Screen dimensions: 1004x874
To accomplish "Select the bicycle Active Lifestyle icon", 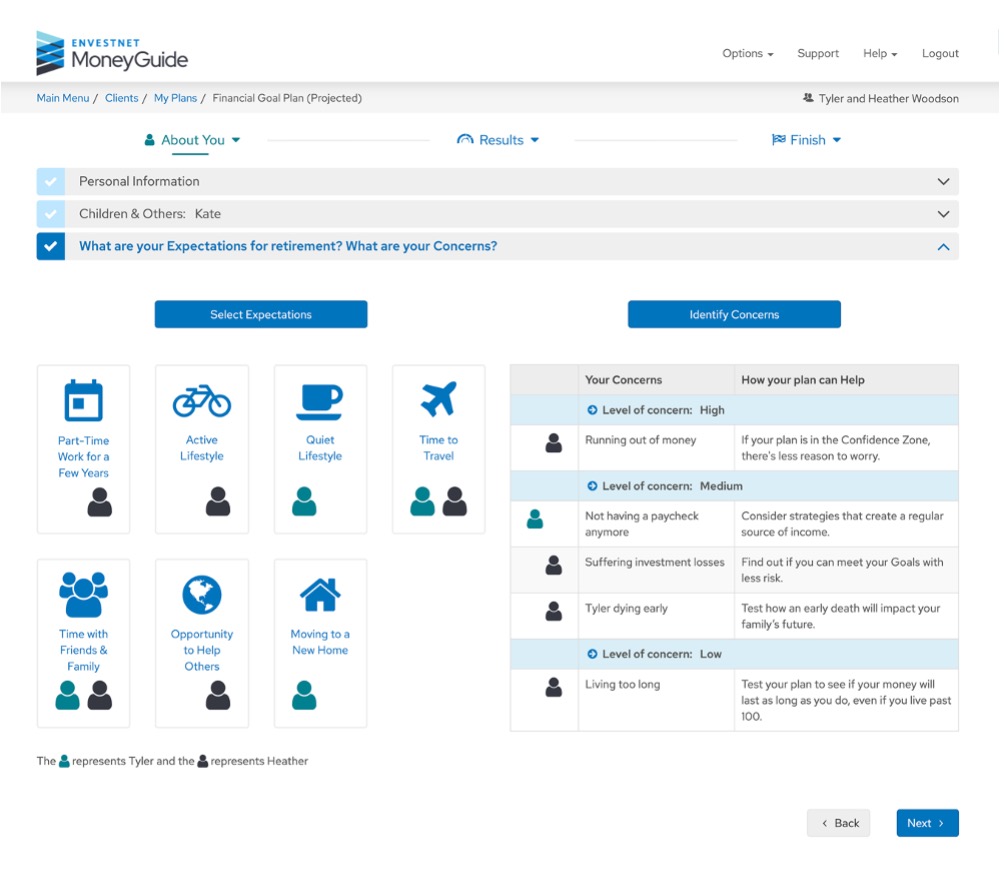I will point(202,400).
